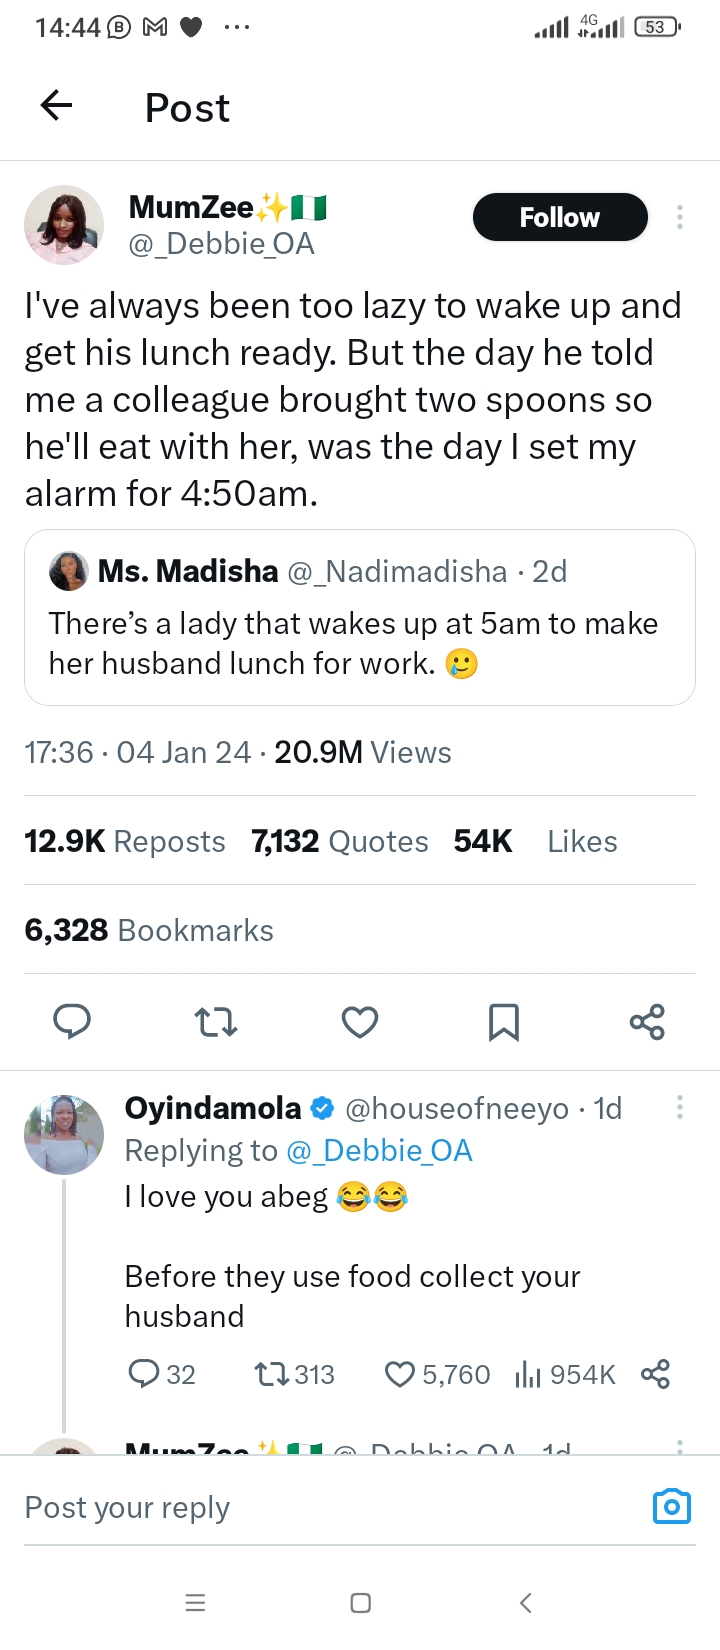Like Oyindamola's reply with the heart icon
The image size is (720, 1650).
402,1374
